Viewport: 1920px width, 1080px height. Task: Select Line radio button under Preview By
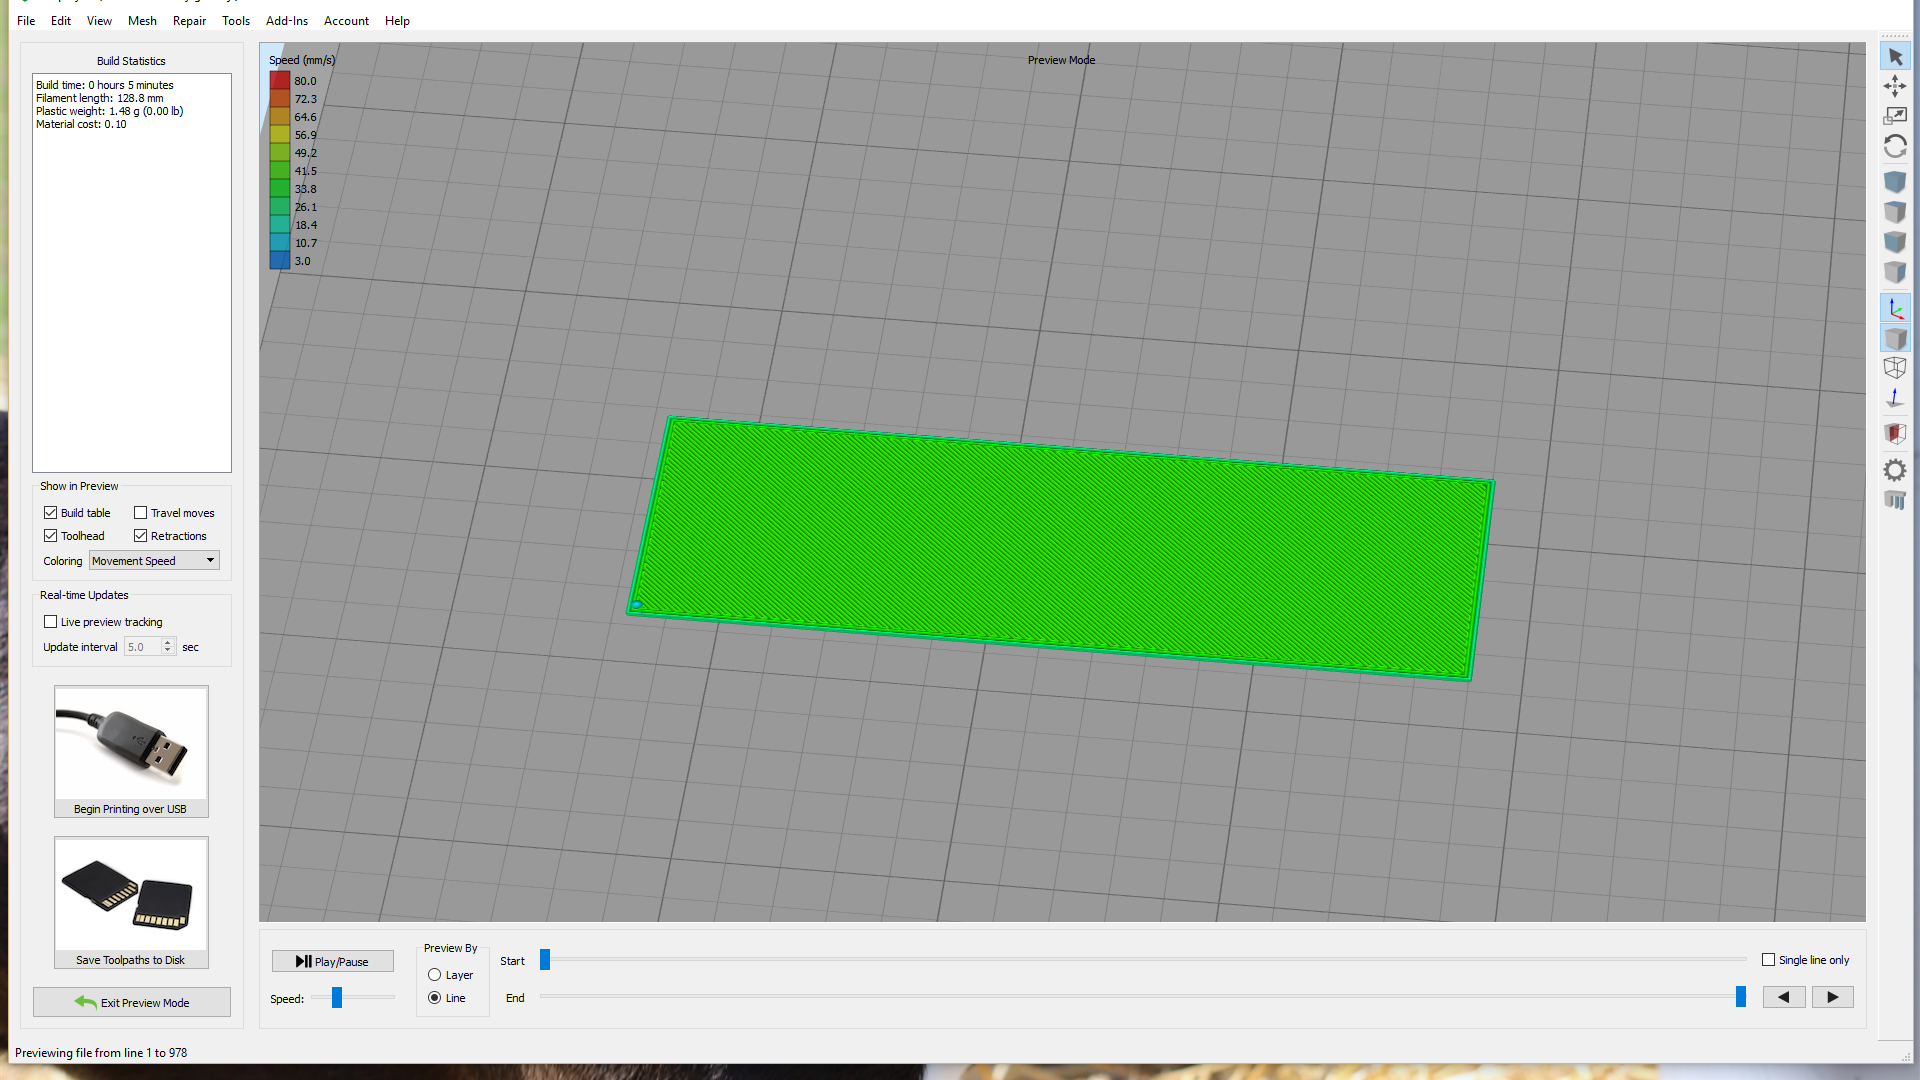coord(435,997)
